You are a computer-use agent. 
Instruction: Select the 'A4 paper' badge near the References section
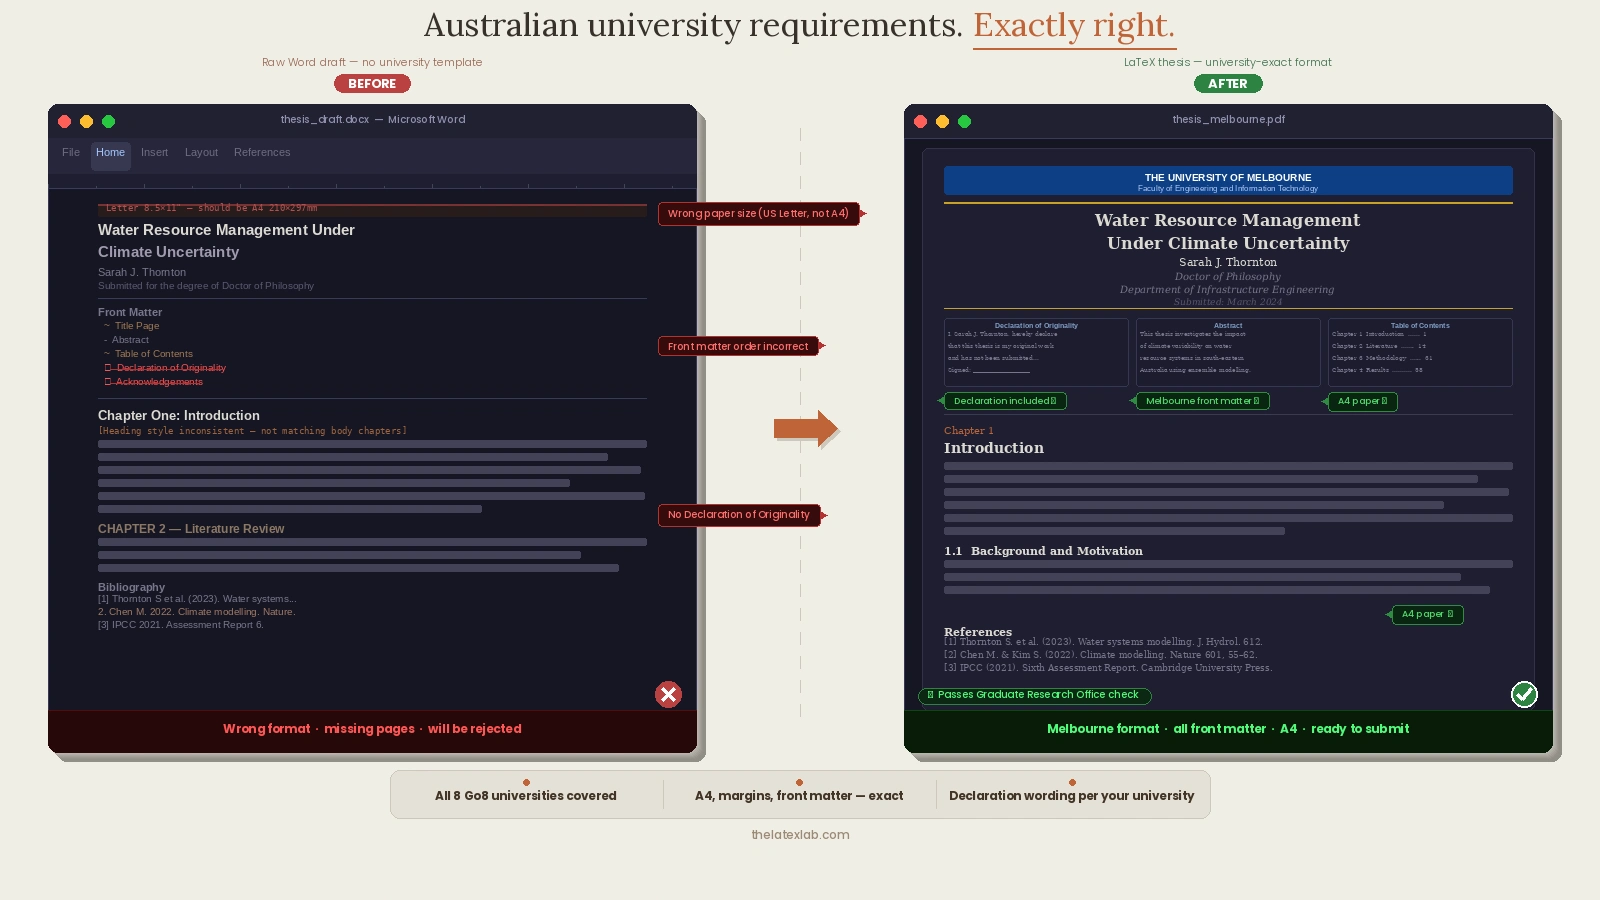1427,615
